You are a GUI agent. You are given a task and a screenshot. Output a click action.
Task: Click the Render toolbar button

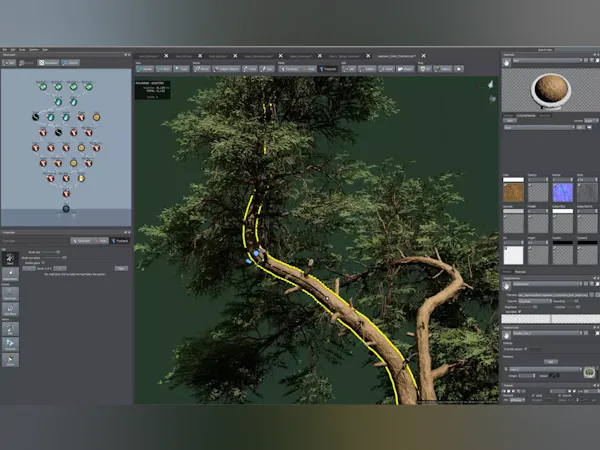point(145,69)
